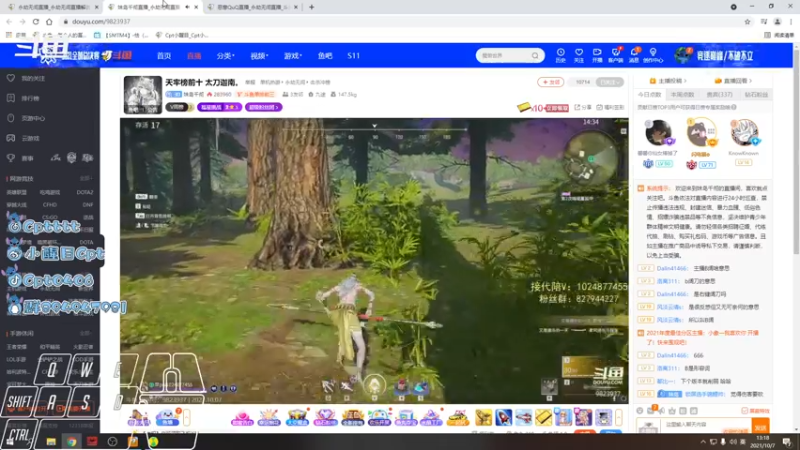Open the Creator Center lightbulb icon
This screenshot has width=800, height=450.
coord(653,53)
